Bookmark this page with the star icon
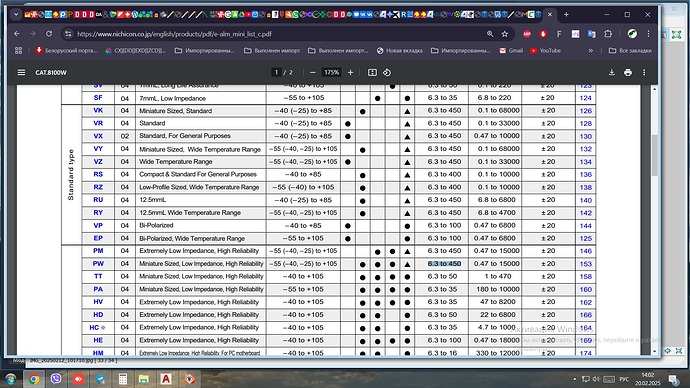This screenshot has height=388, width=690. coord(505,34)
